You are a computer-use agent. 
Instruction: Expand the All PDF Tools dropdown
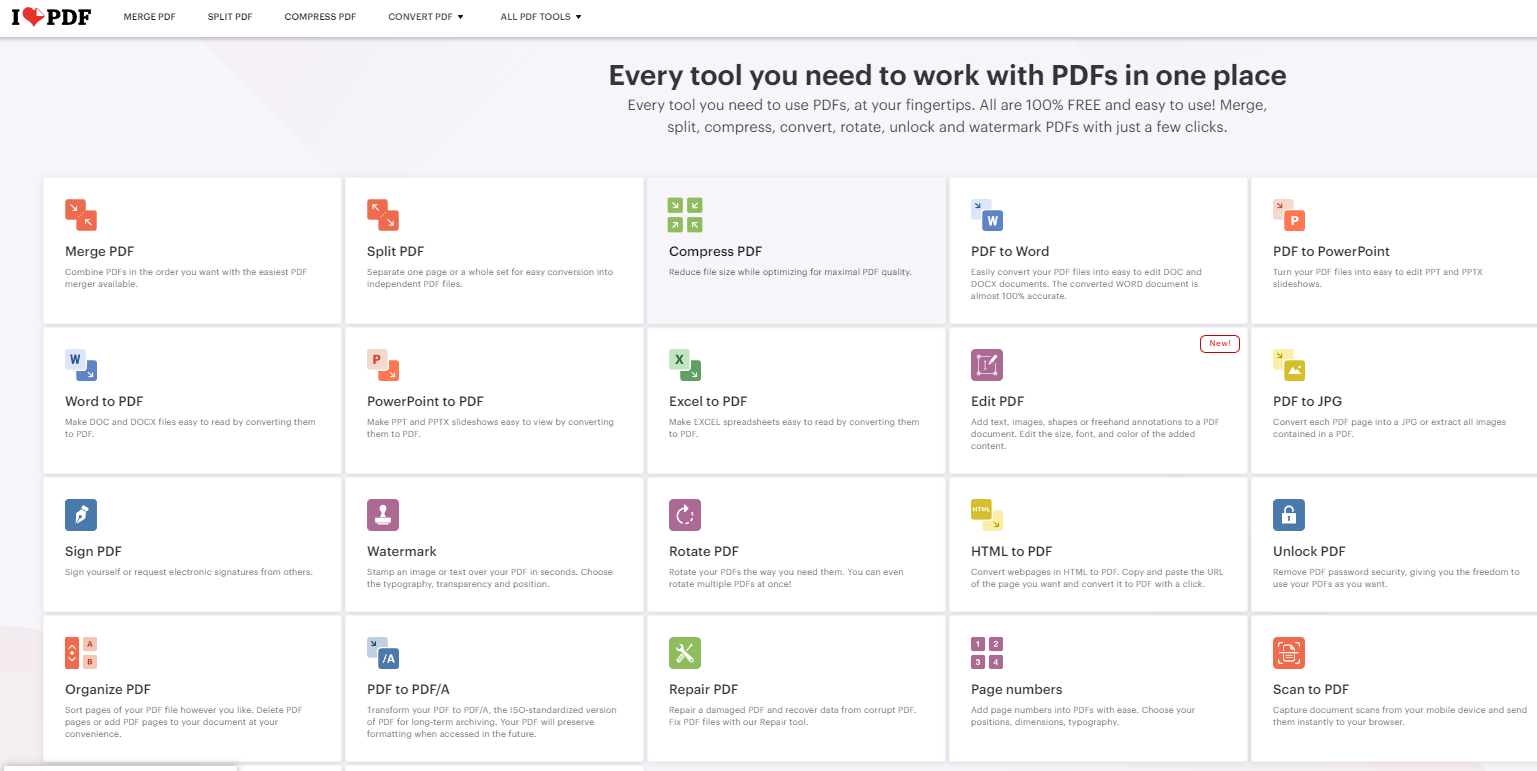point(541,17)
